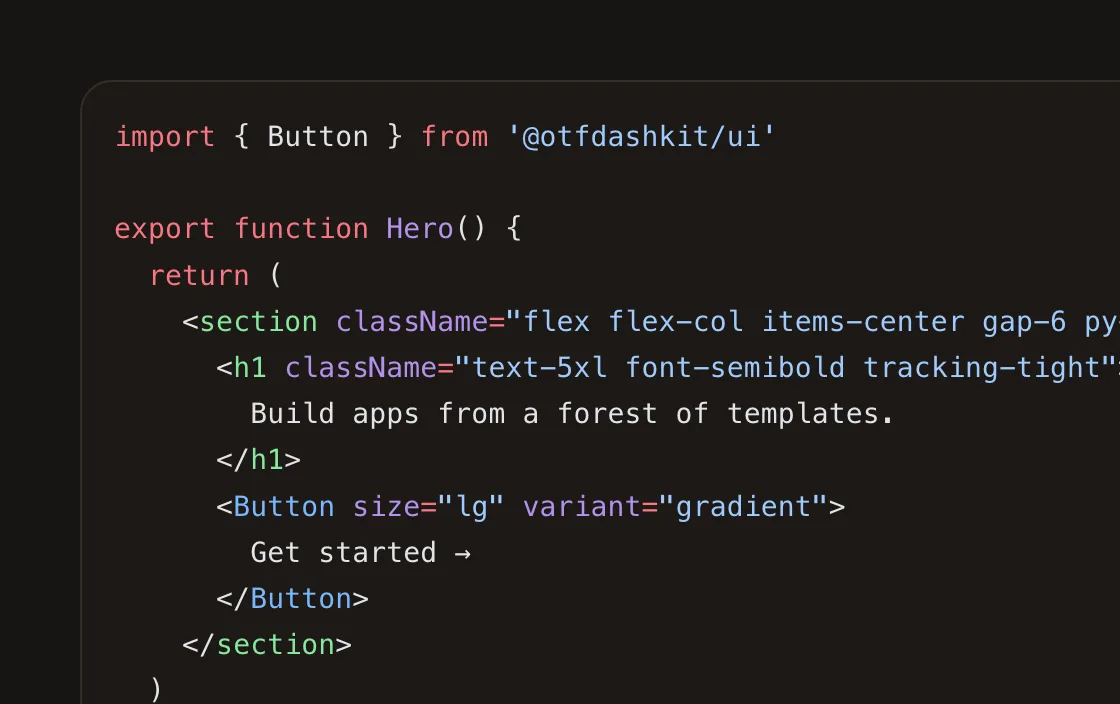Click the items-center class in section
1120x704 pixels.
(x=863, y=322)
